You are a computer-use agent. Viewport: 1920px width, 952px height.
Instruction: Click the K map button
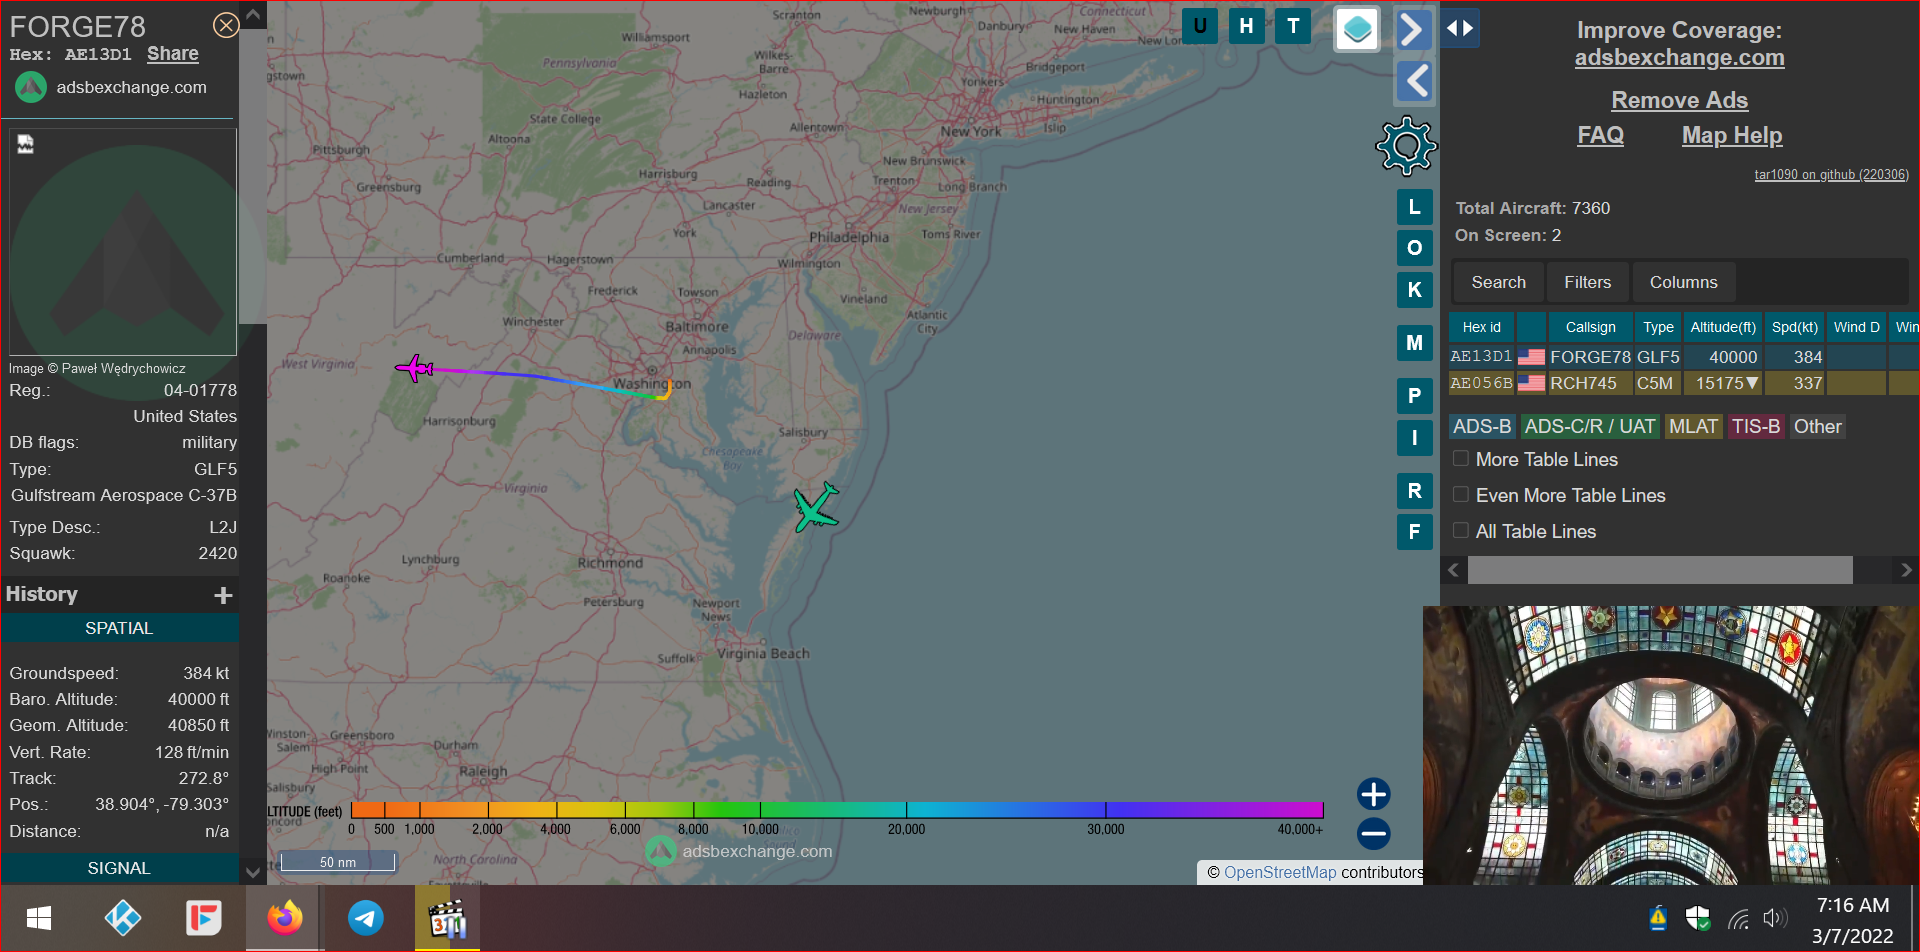pos(1414,290)
